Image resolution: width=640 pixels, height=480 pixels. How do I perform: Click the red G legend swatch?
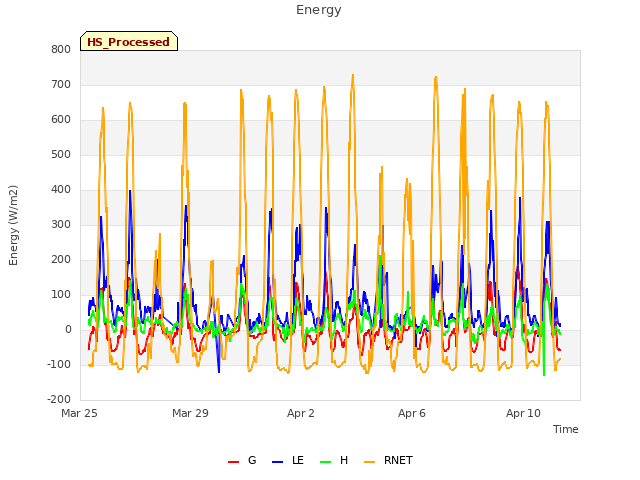click(x=233, y=462)
